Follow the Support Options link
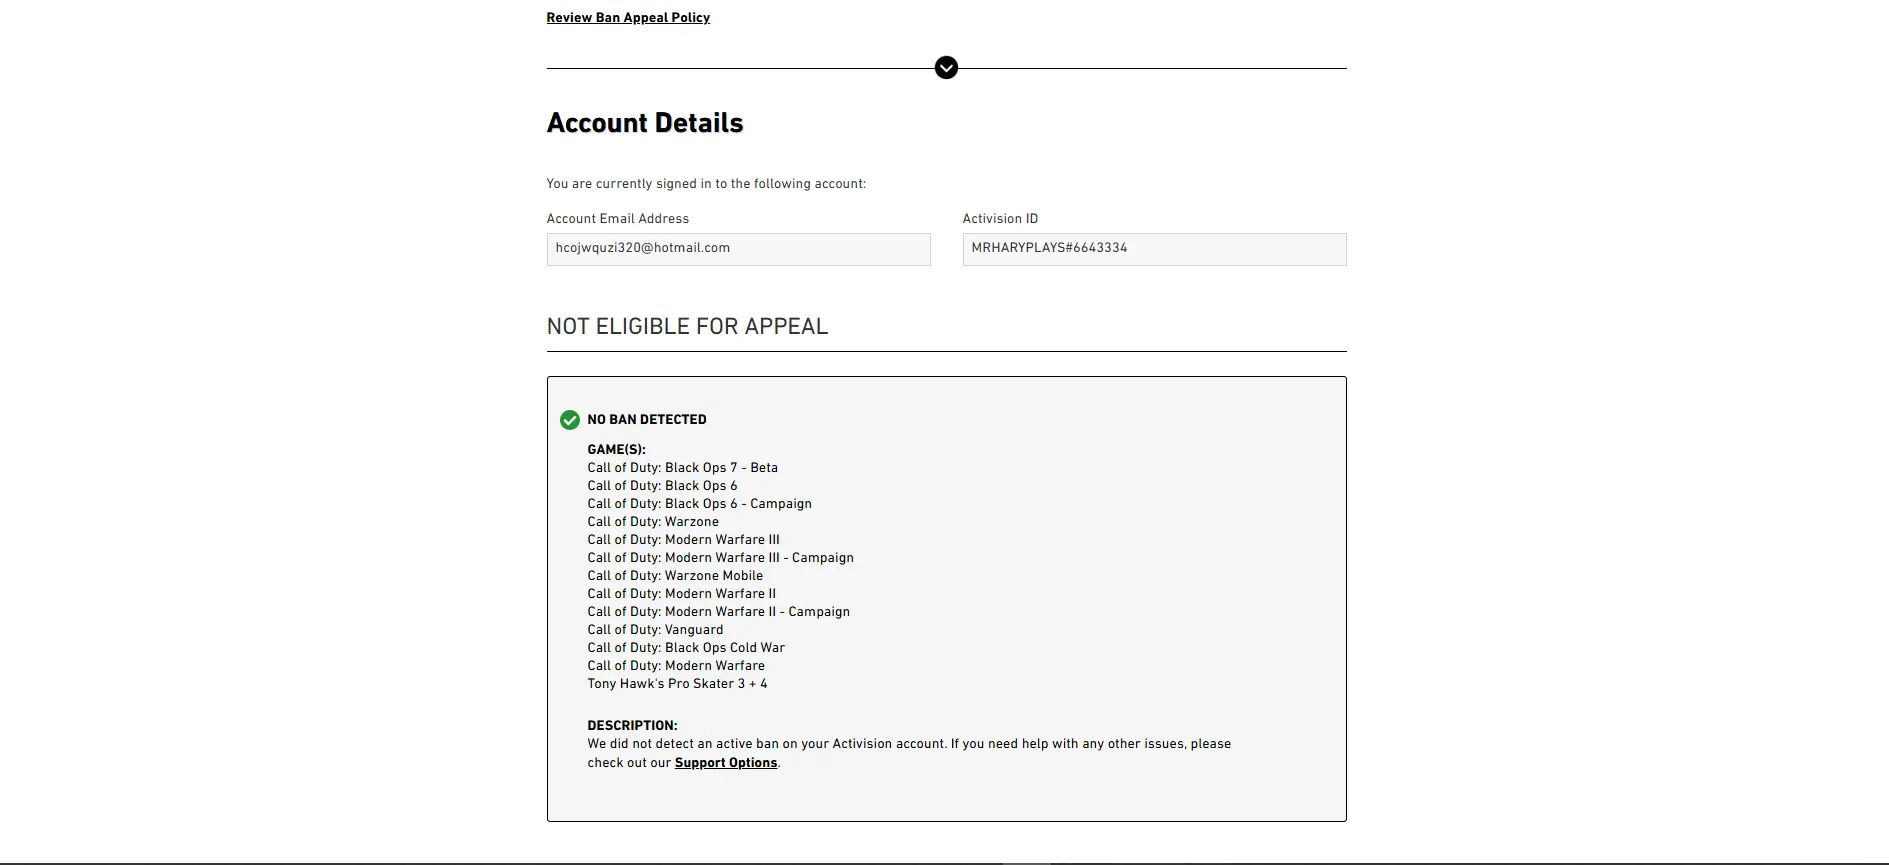 (x=726, y=763)
